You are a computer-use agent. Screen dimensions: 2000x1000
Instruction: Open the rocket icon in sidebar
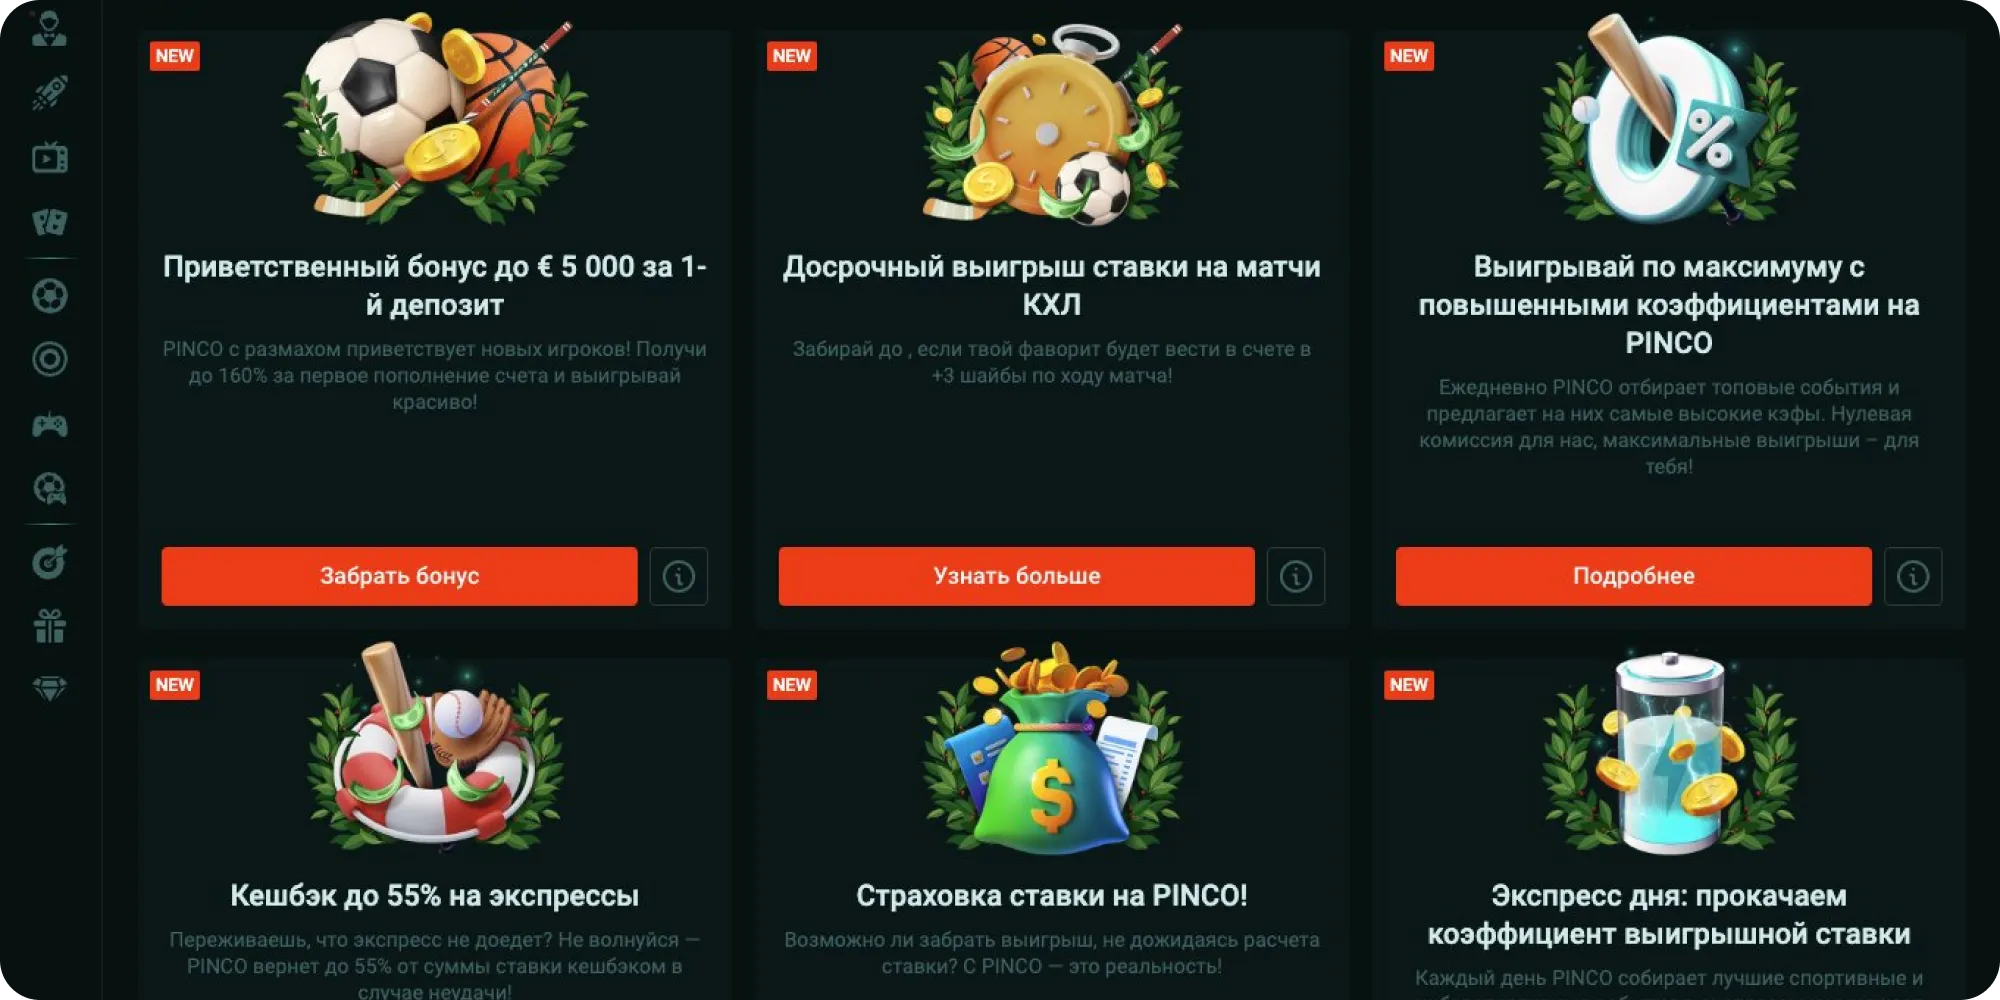pyautogui.click(x=50, y=93)
